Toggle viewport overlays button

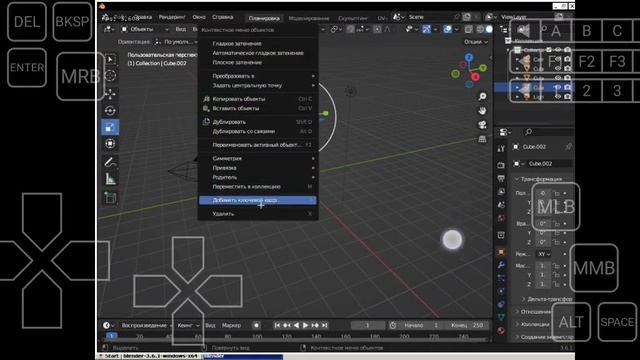[448, 29]
